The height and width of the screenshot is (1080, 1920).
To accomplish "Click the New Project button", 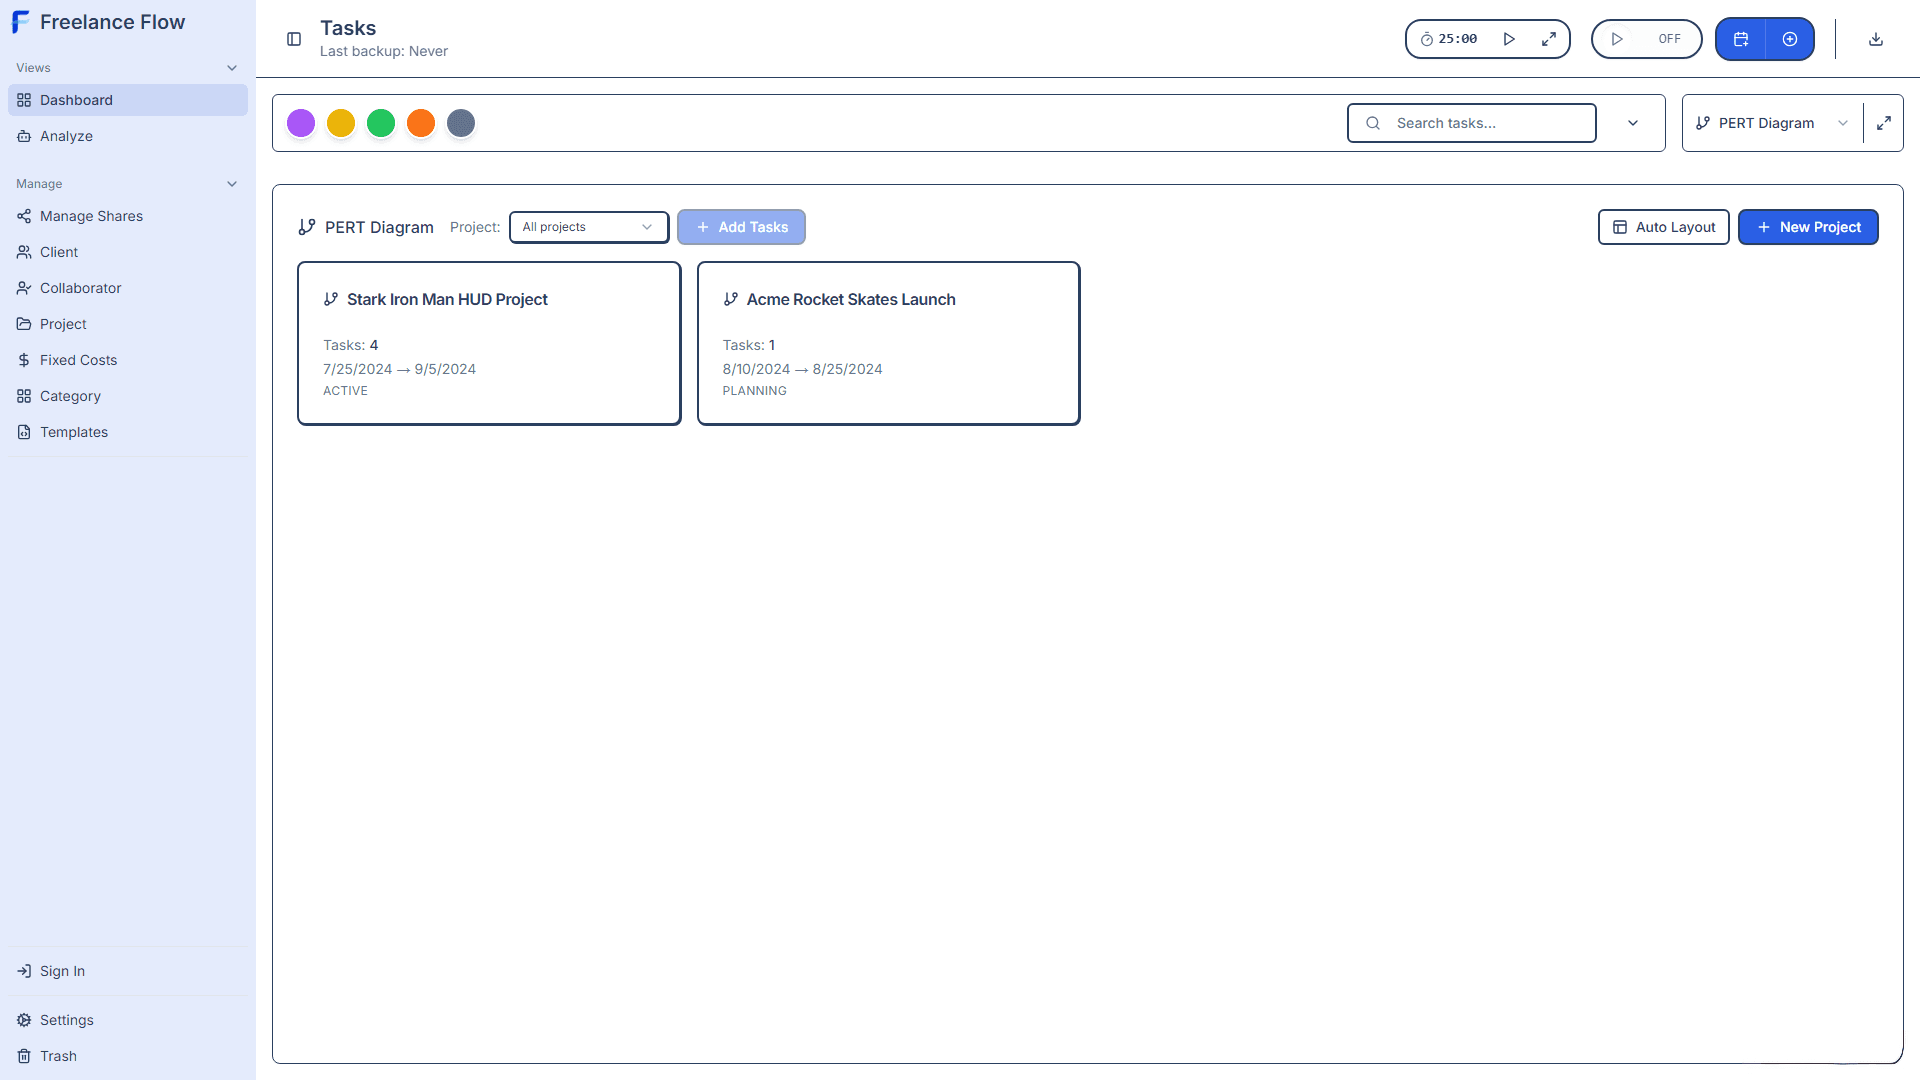I will pyautogui.click(x=1808, y=227).
